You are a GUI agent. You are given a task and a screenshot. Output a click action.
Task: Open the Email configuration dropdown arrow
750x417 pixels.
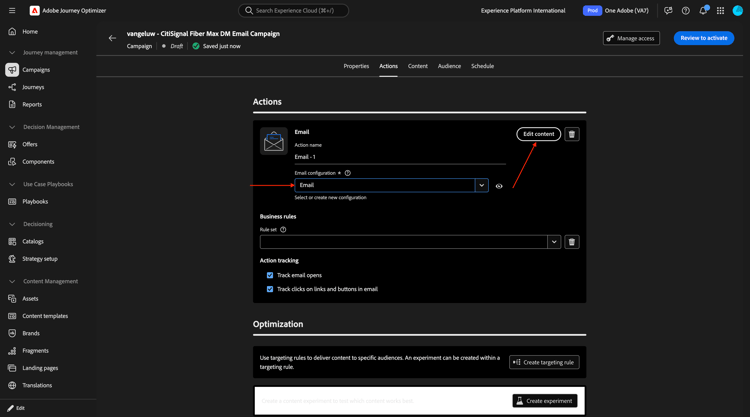(482, 185)
